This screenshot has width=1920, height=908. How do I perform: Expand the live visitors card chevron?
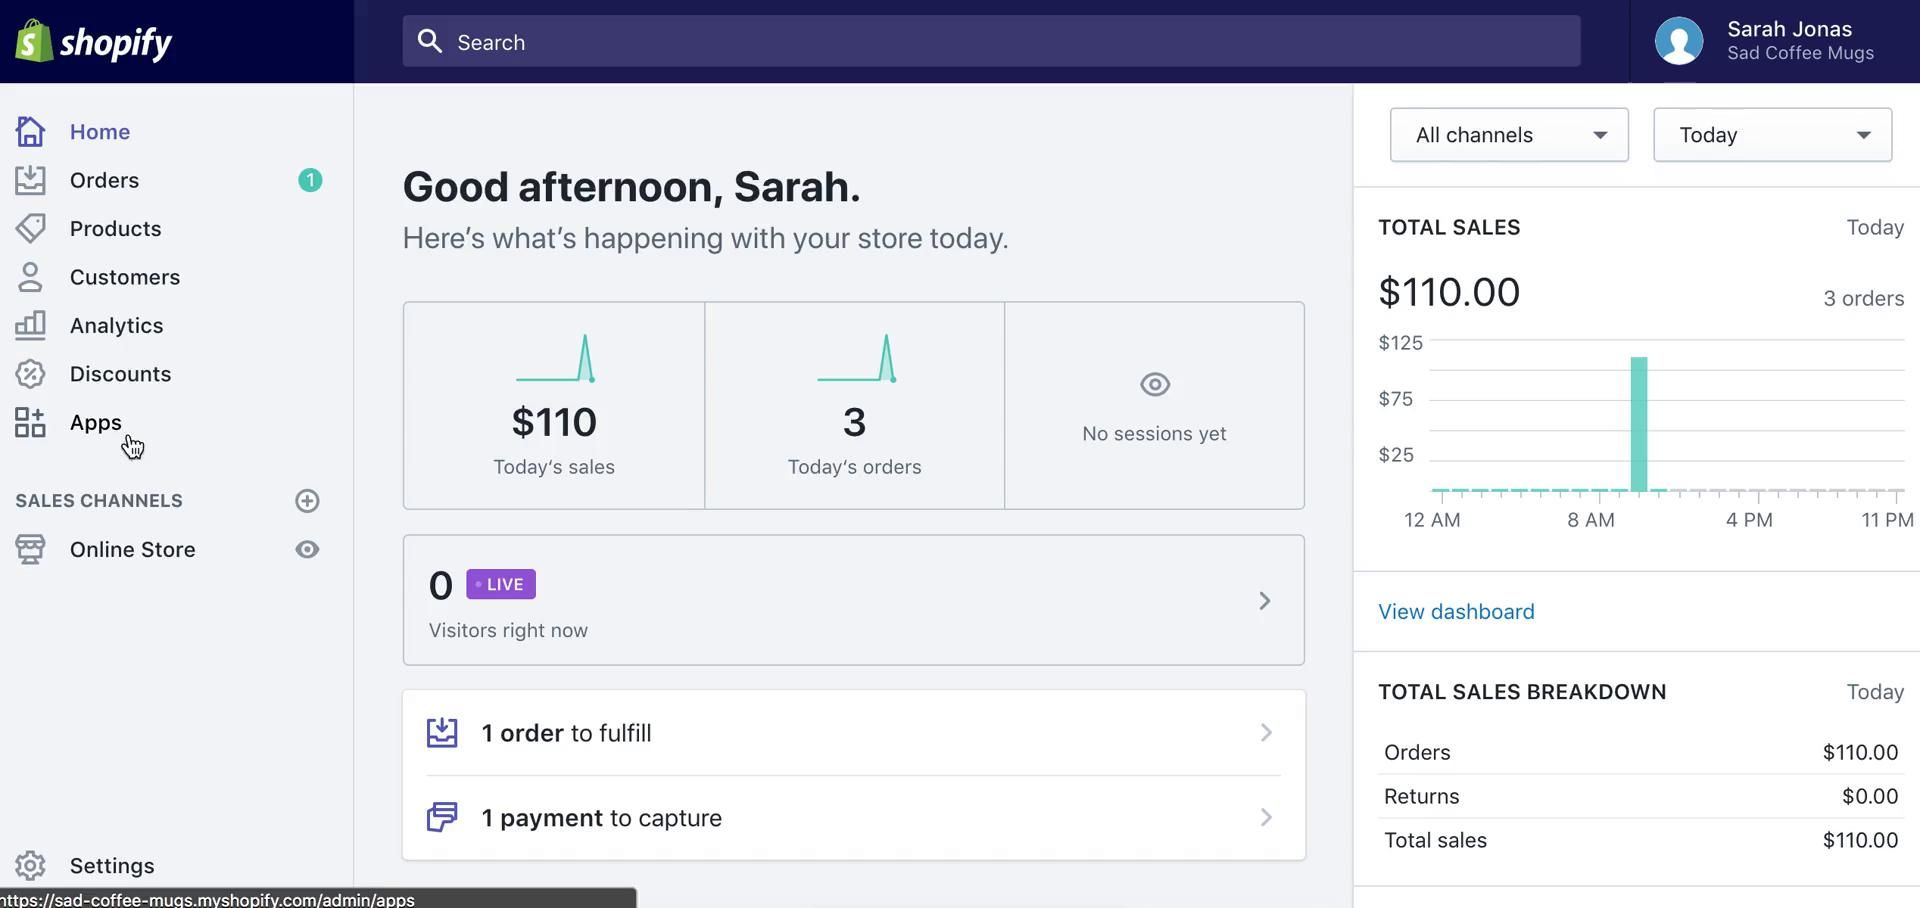click(x=1264, y=600)
